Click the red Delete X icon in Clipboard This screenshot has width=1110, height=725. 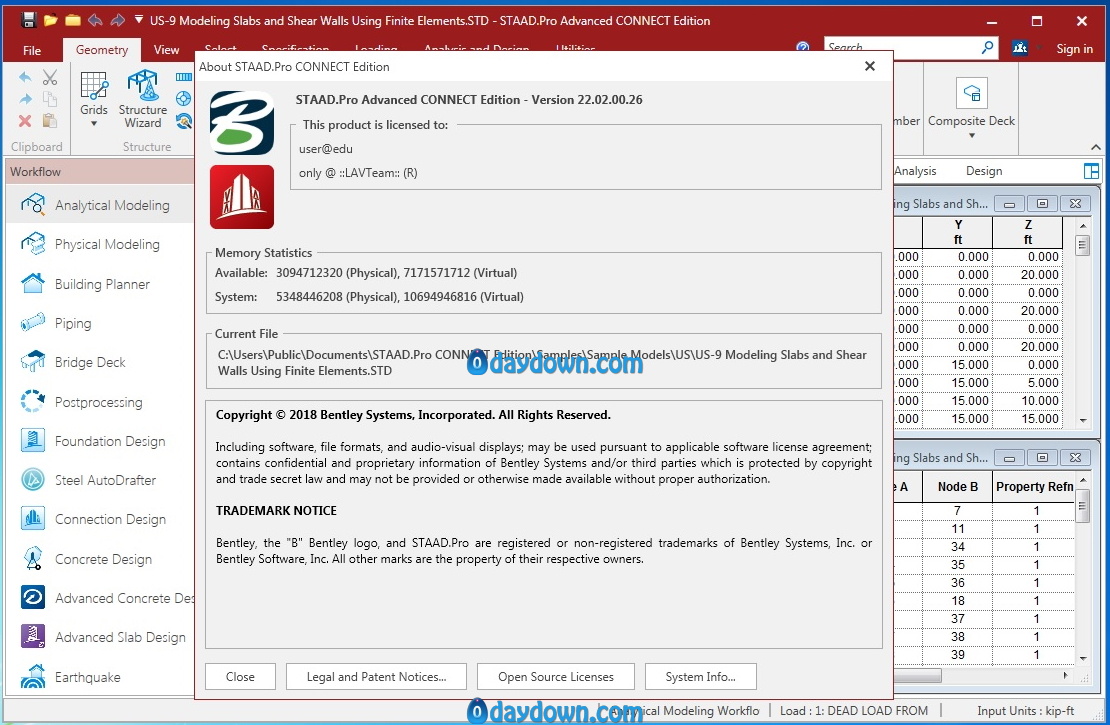point(25,120)
